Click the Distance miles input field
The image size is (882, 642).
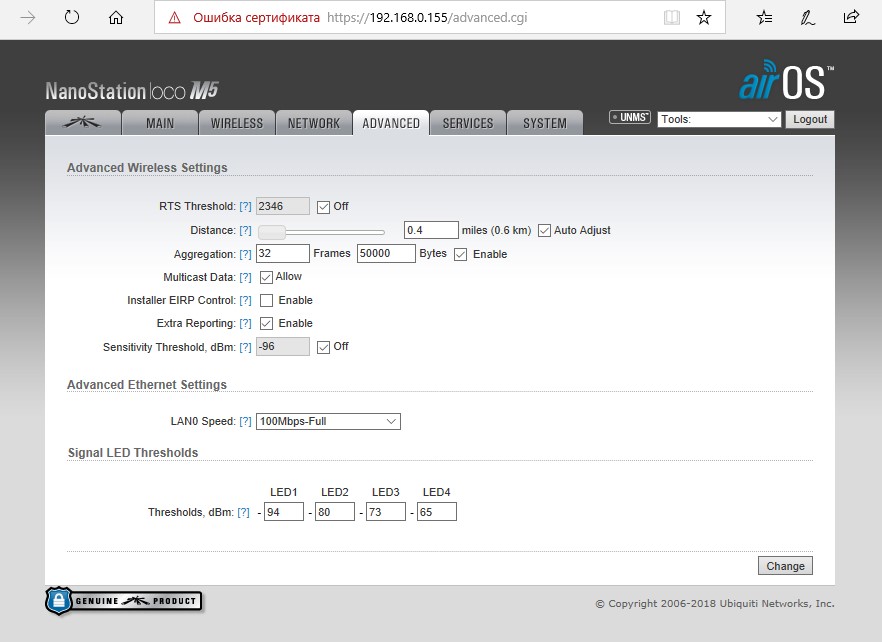pyautogui.click(x=431, y=230)
